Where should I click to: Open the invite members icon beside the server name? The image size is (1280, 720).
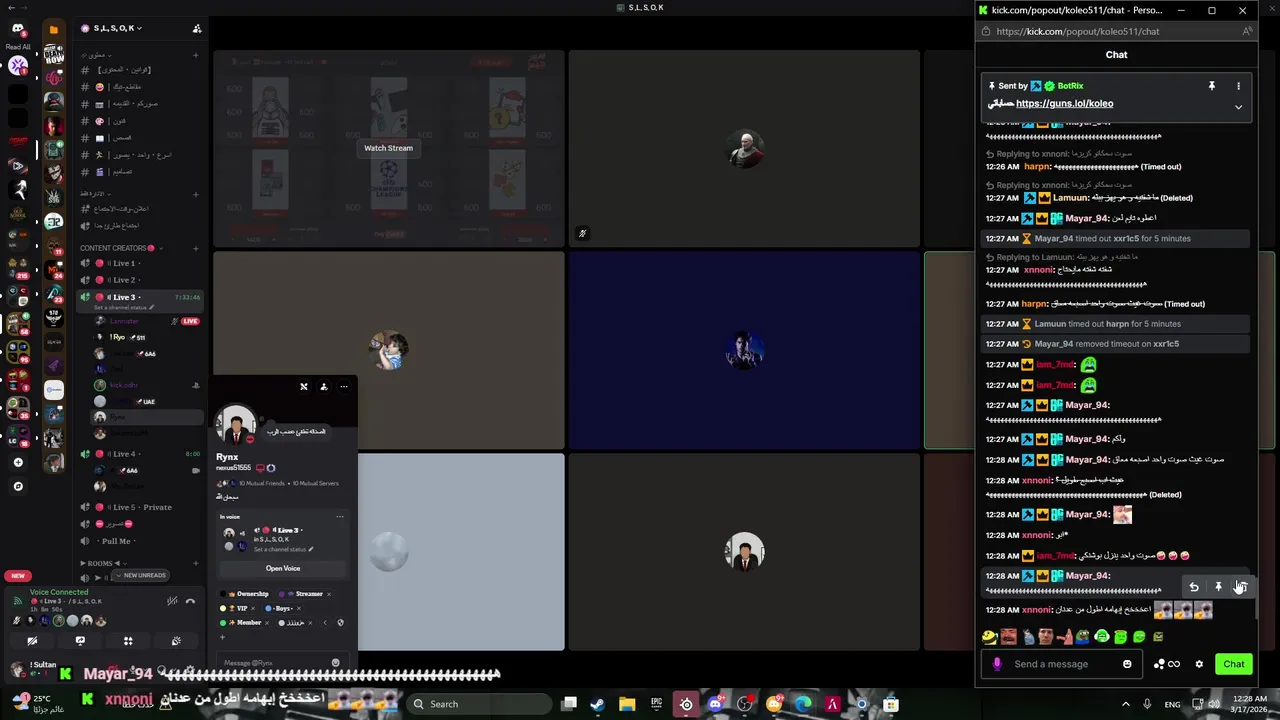197,28
